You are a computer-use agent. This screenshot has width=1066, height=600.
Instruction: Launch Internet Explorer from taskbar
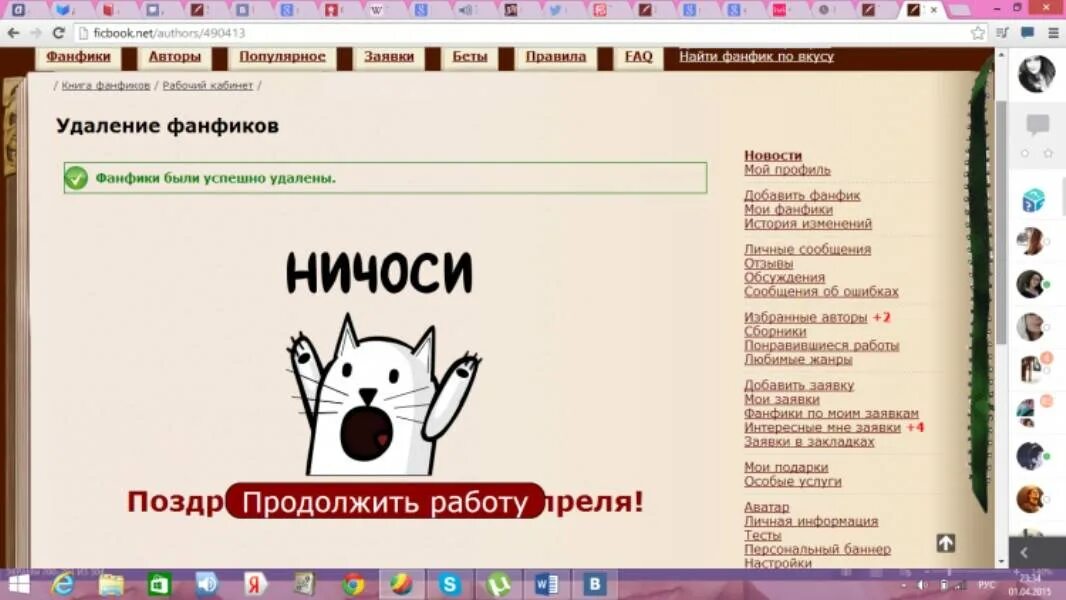63,584
